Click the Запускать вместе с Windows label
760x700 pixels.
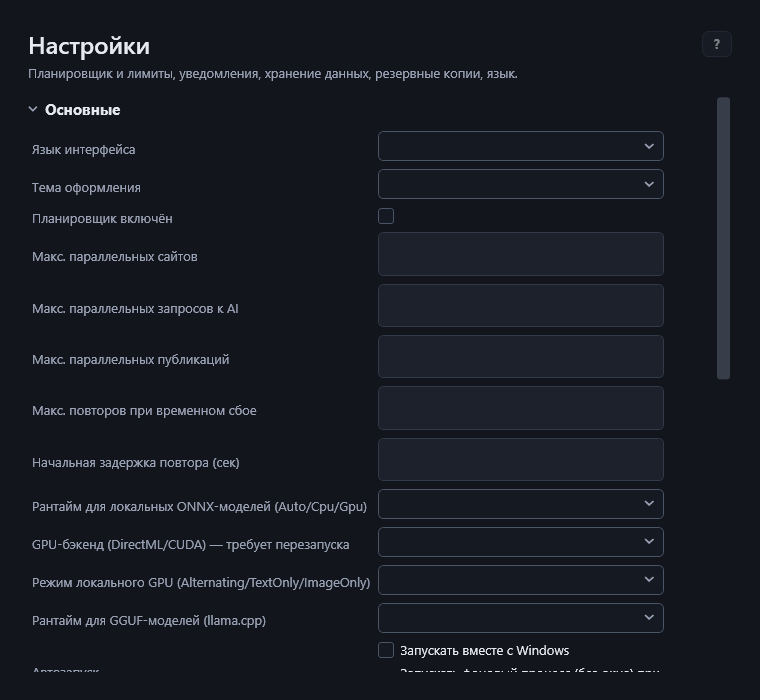(485, 651)
